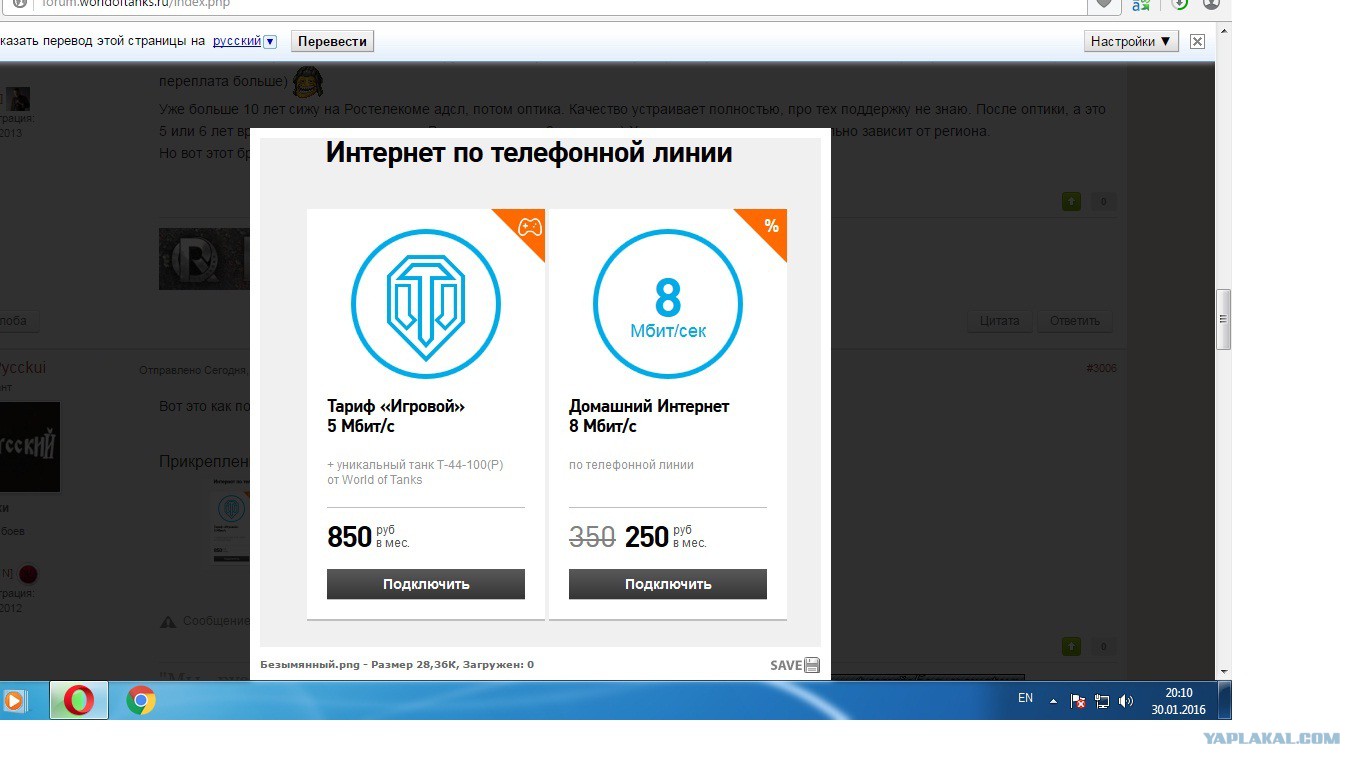Open the clock showing 20:10

click(1179, 701)
